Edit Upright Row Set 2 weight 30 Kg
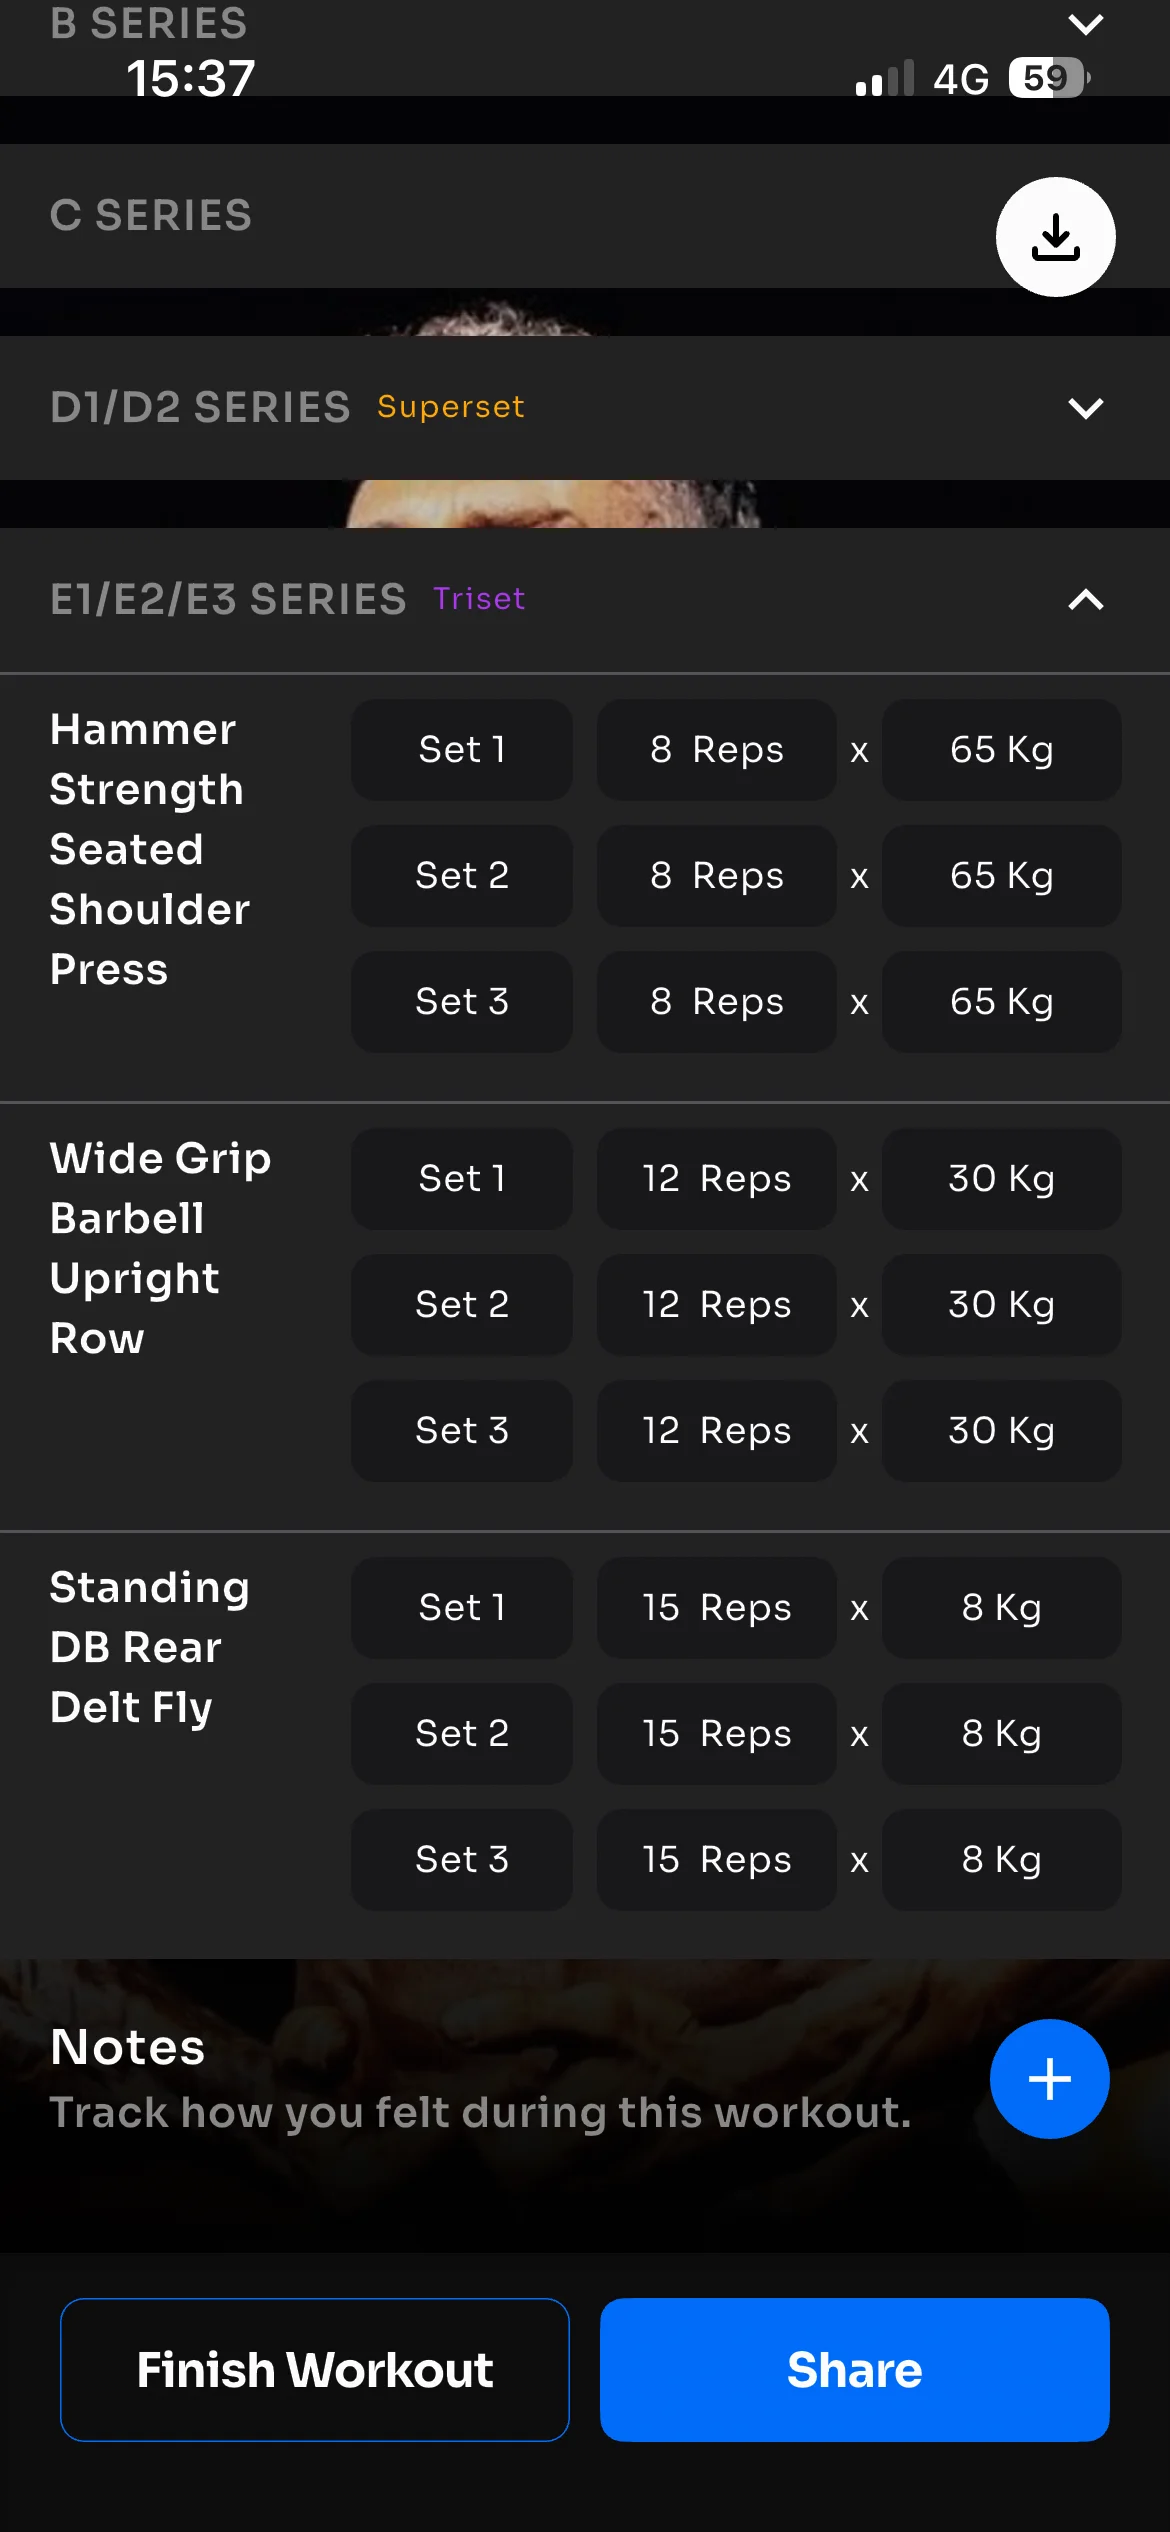1170x2532 pixels. point(1001,1305)
